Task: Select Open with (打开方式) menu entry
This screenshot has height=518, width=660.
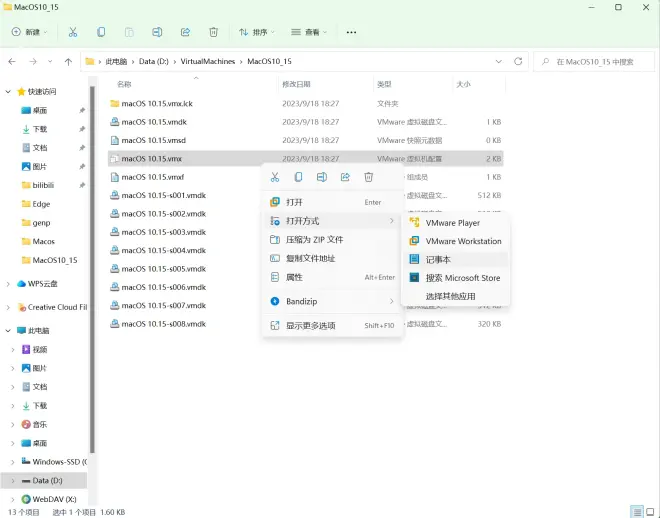Action: [x=333, y=221]
